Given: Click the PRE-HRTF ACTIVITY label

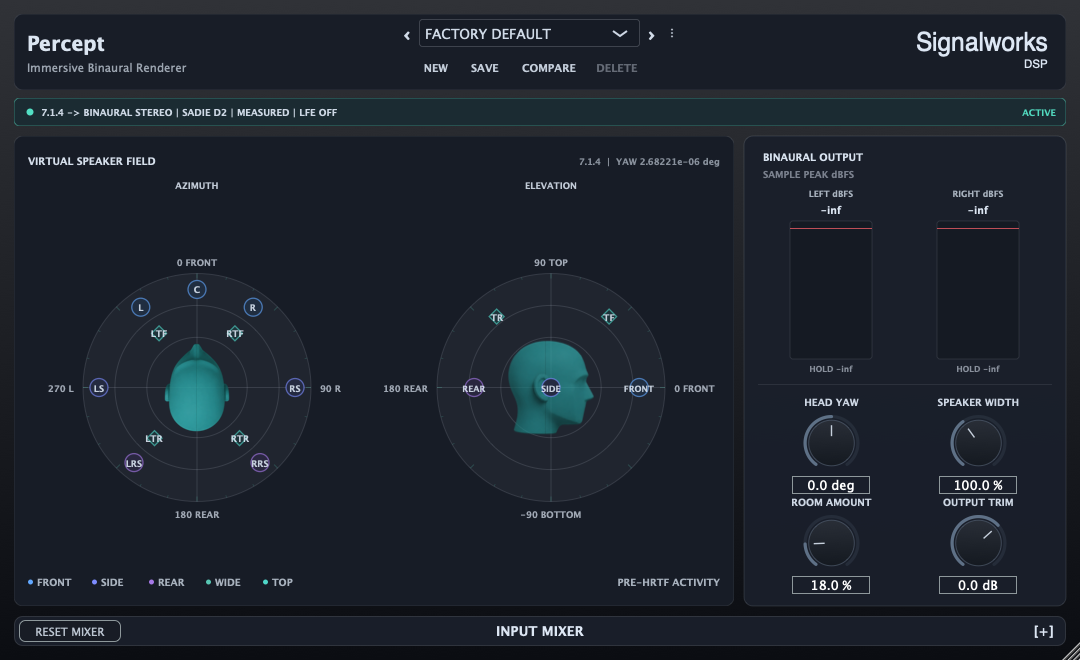Looking at the screenshot, I should coord(668,582).
